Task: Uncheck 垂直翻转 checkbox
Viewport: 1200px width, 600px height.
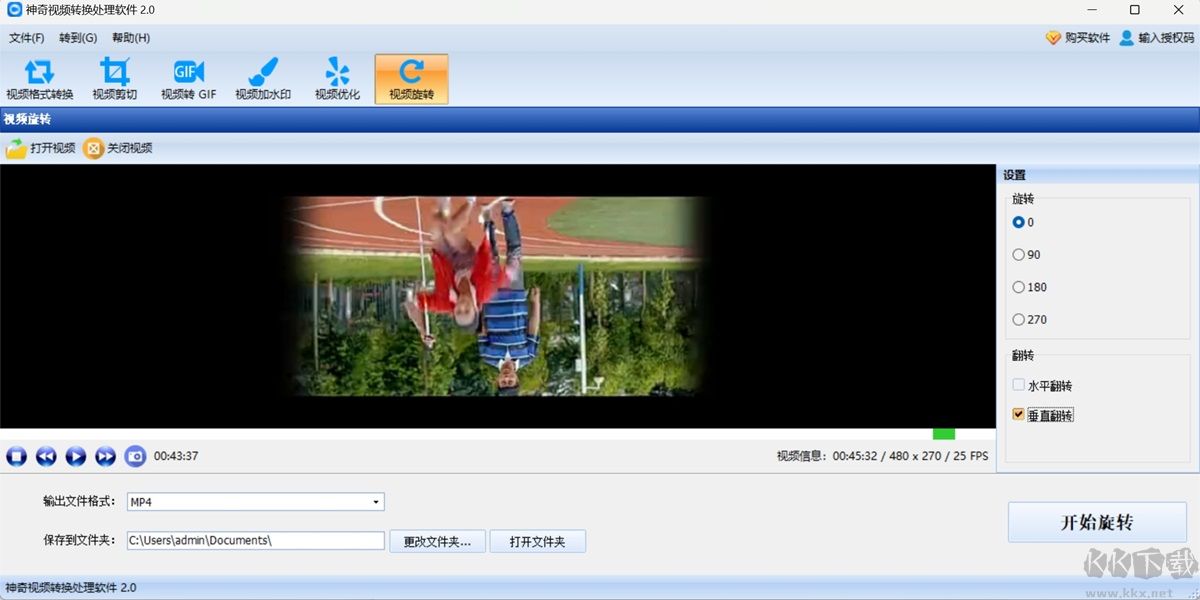Action: coord(1019,414)
